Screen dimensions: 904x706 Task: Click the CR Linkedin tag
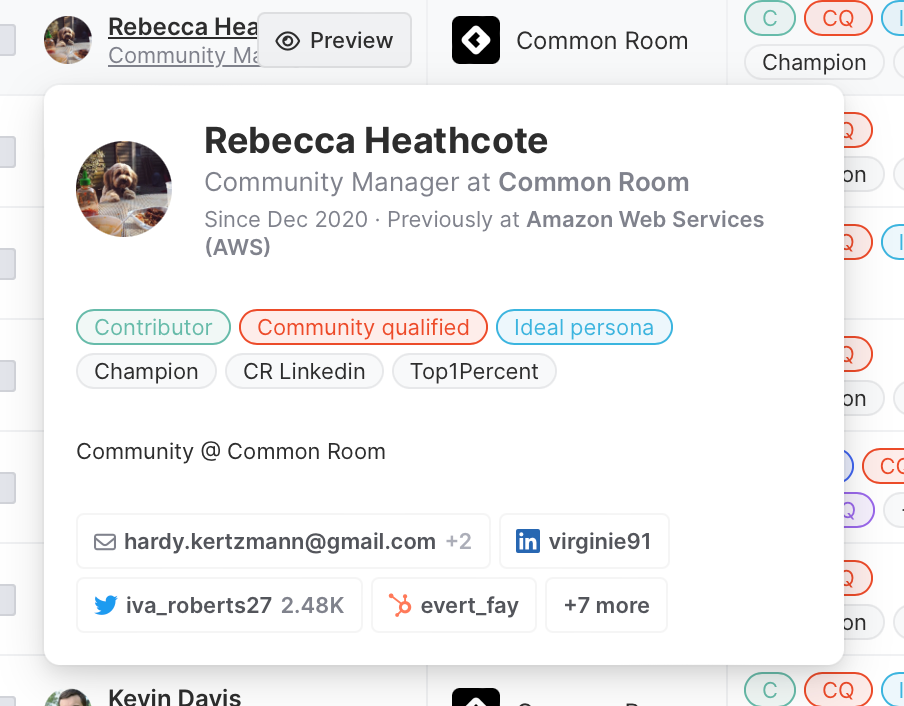click(x=304, y=371)
